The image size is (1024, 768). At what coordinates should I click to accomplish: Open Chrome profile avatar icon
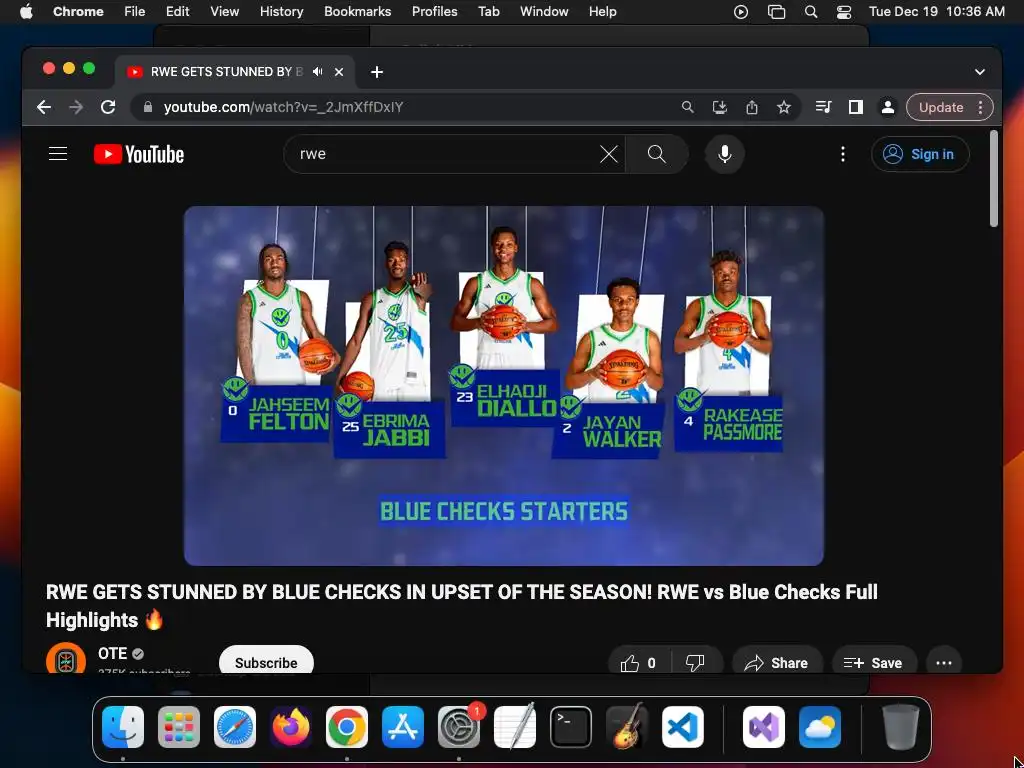(x=888, y=107)
